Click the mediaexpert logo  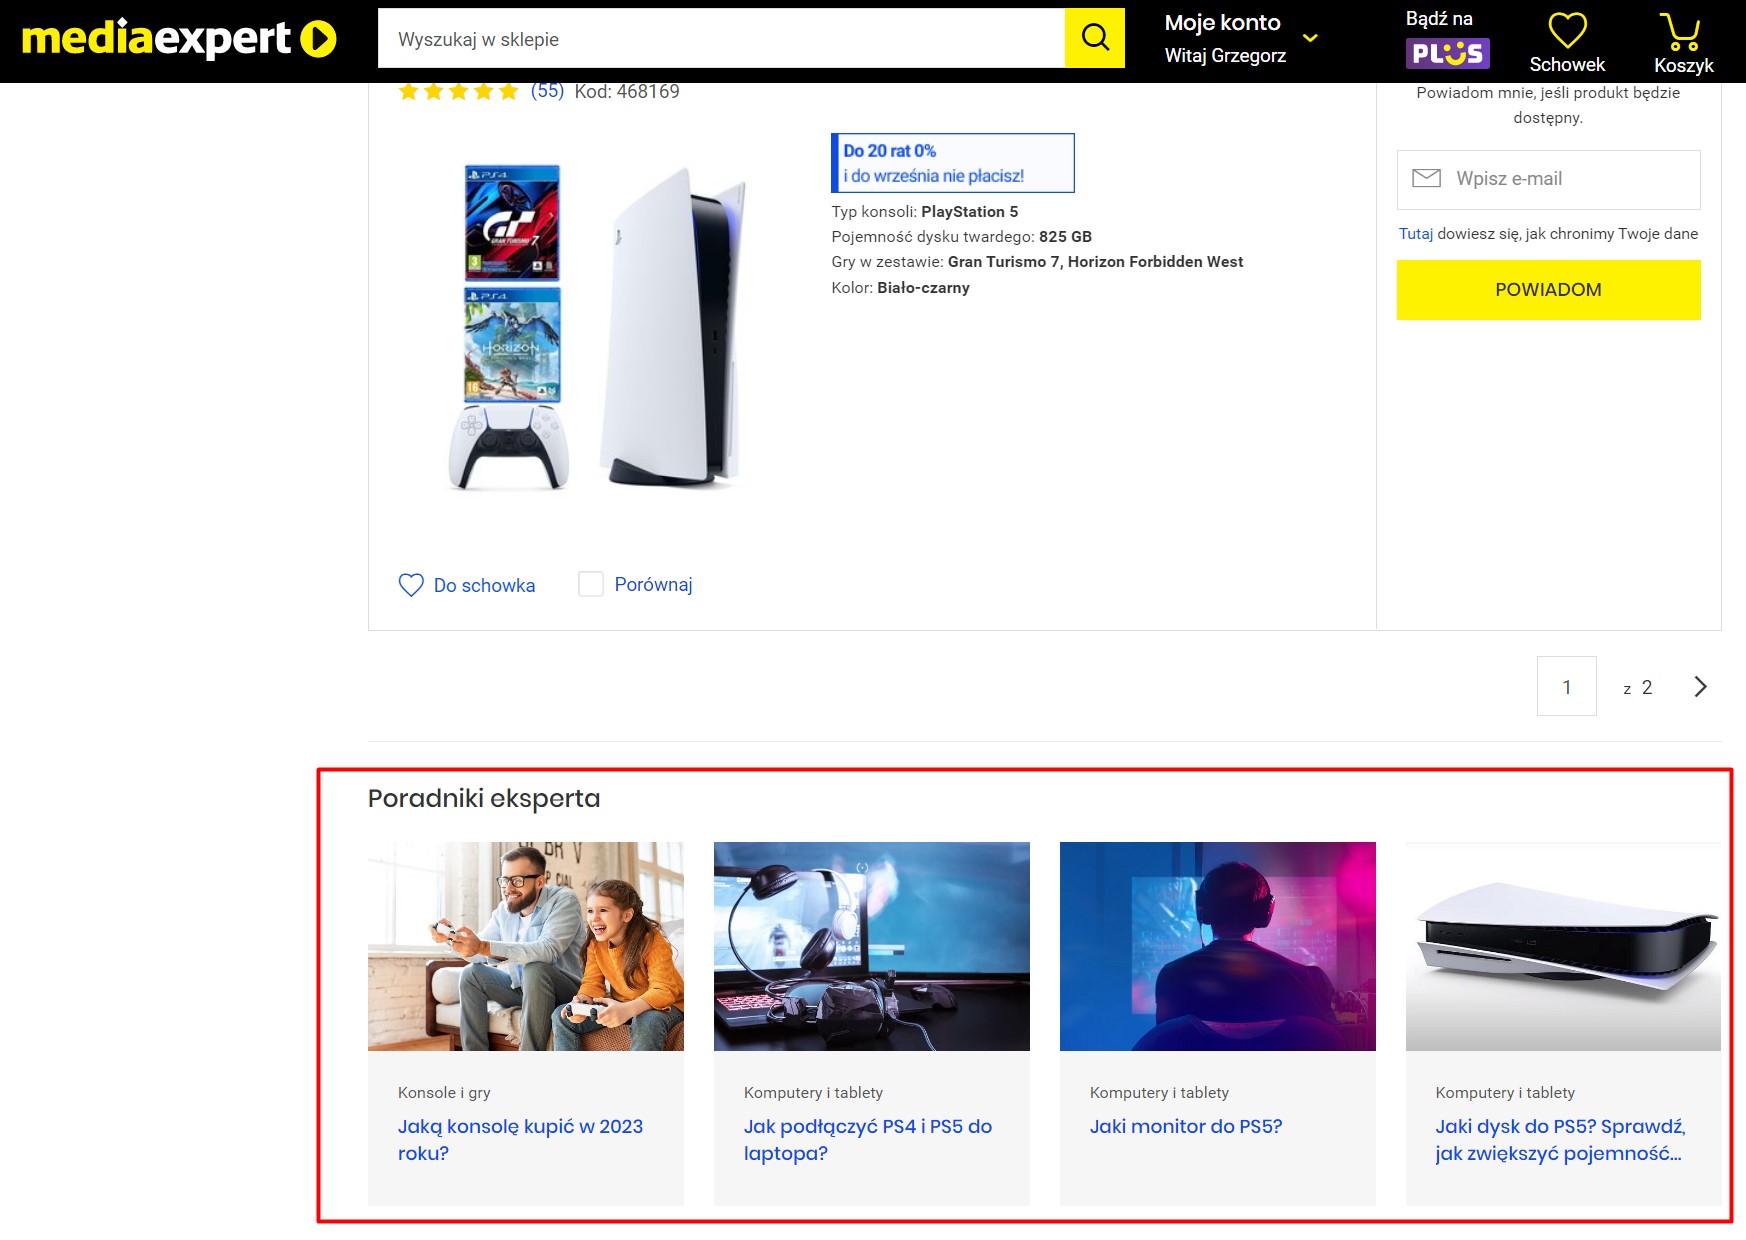pyautogui.click(x=179, y=39)
